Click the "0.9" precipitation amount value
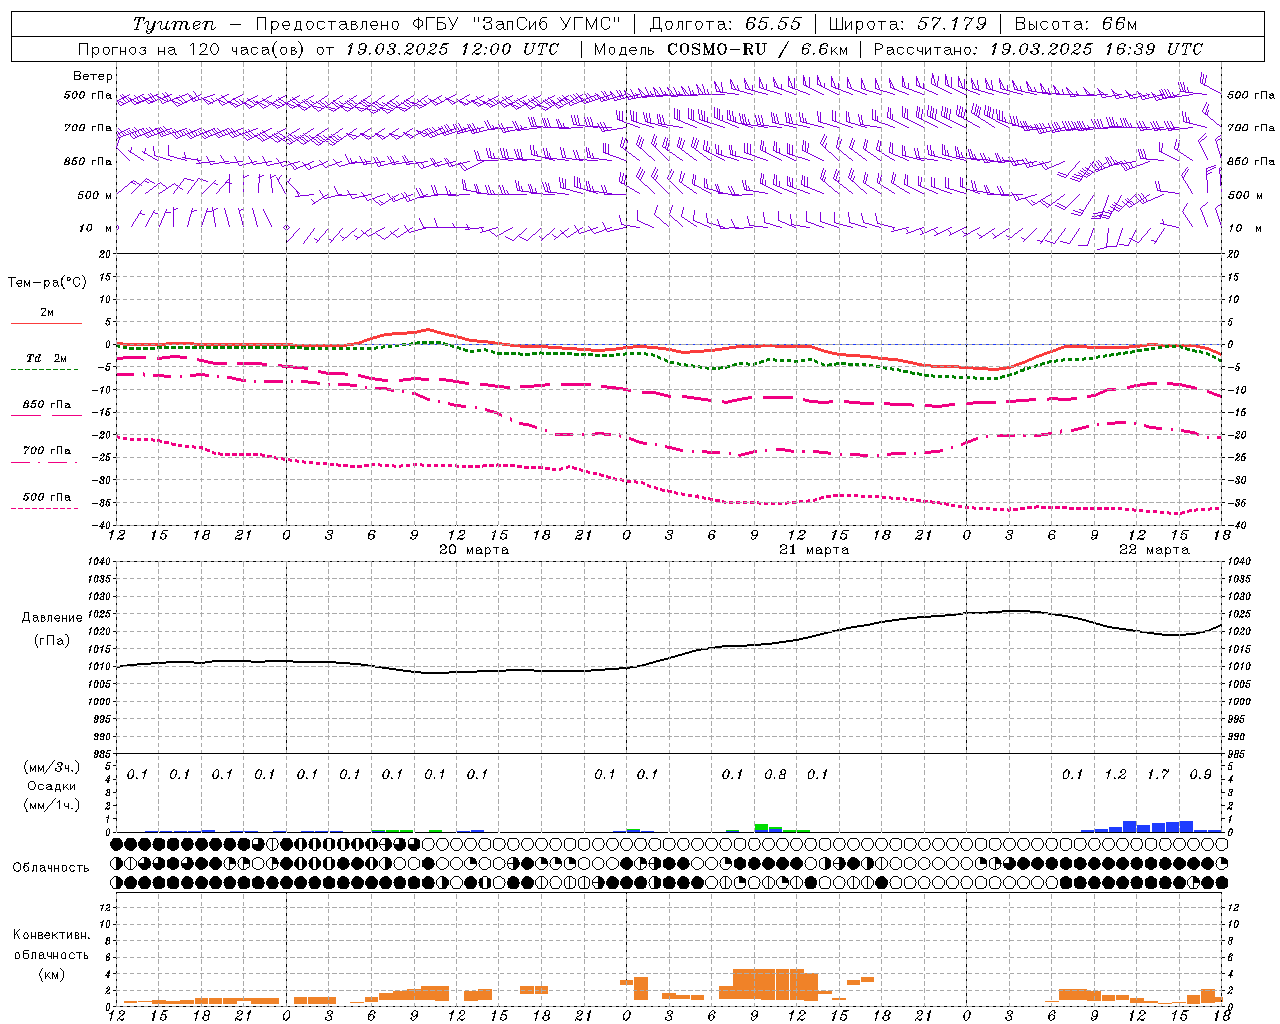The height and width of the screenshot is (1024, 1280). coord(1200,774)
